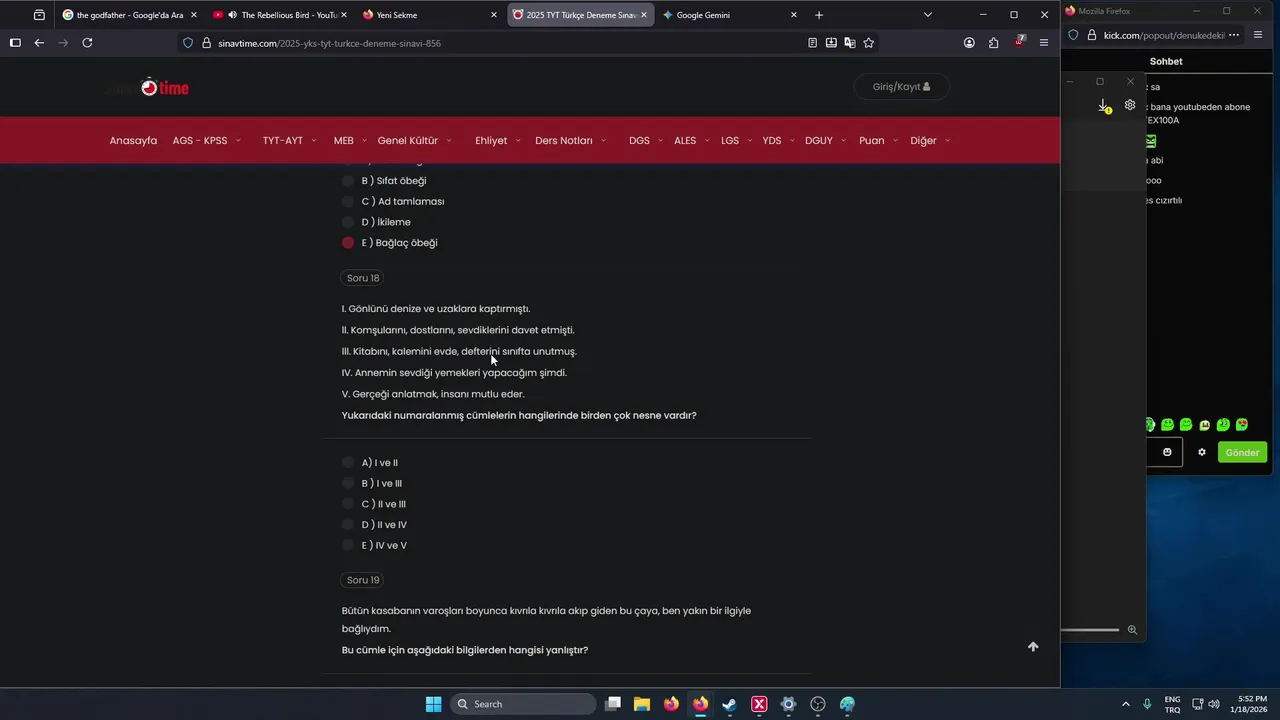Switch to the Yeni Sekme tab

coord(430,15)
